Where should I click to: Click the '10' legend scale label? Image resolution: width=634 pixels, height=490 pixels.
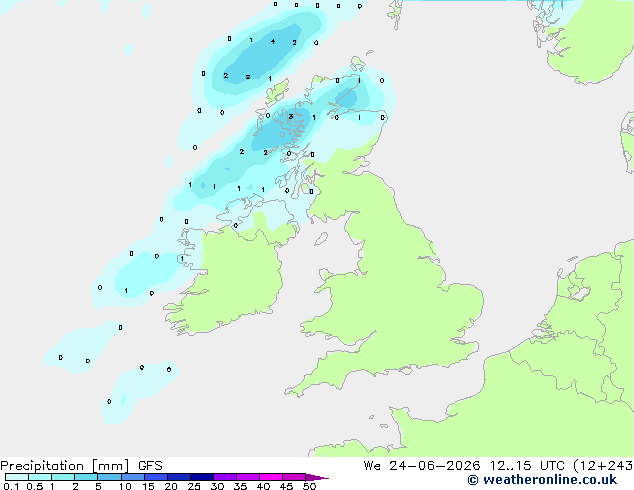point(125,486)
